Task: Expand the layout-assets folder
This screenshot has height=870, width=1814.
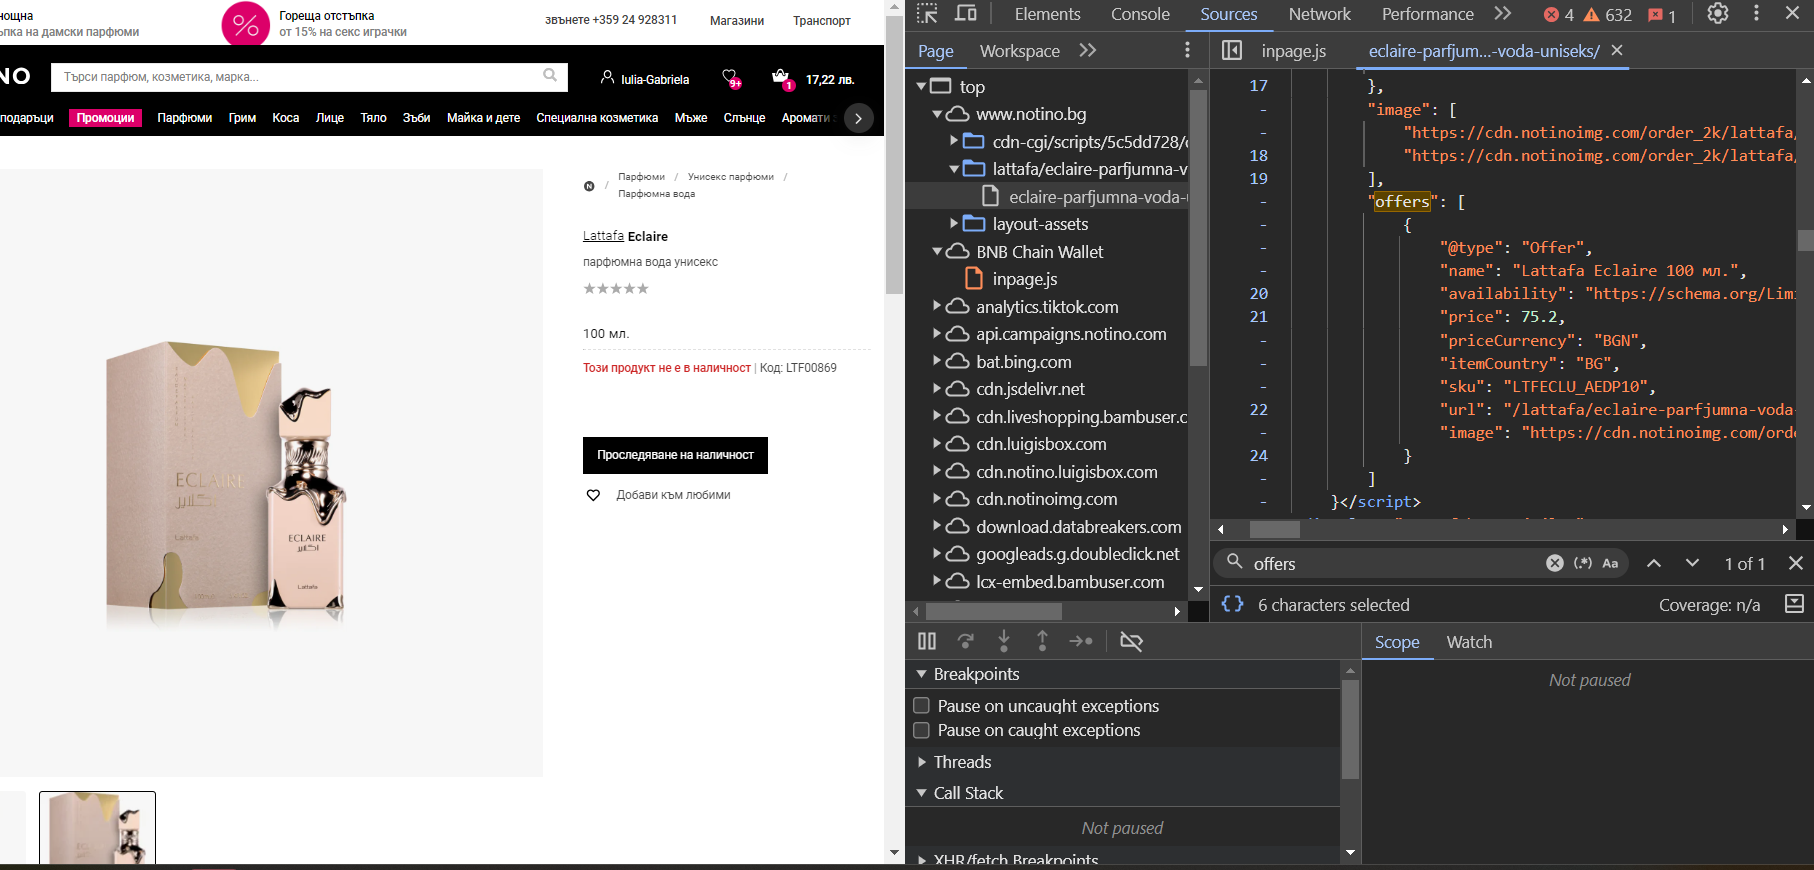Action: point(954,223)
